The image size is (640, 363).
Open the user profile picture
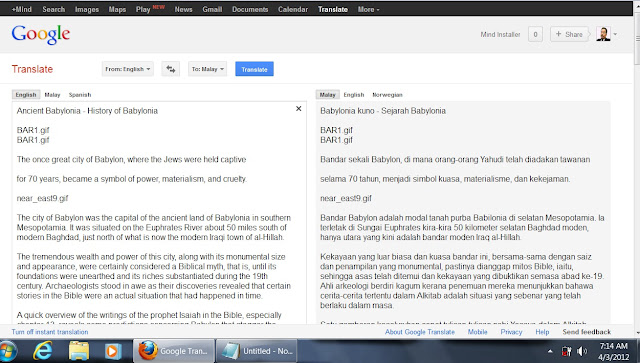(603, 34)
